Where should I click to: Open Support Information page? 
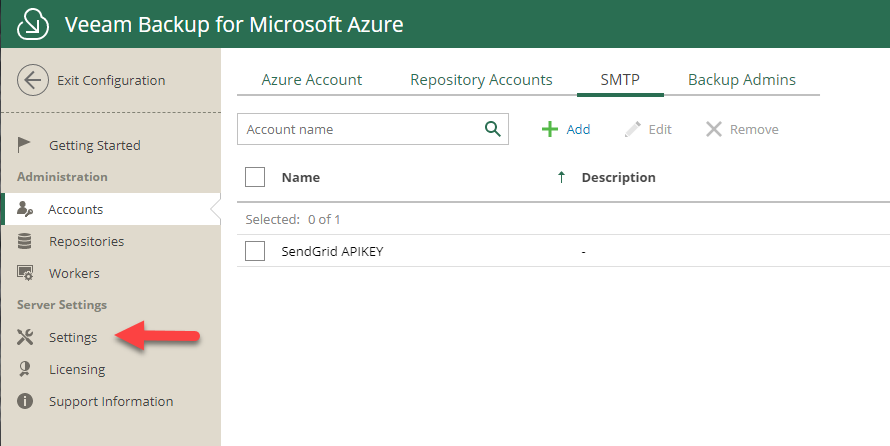click(x=111, y=401)
